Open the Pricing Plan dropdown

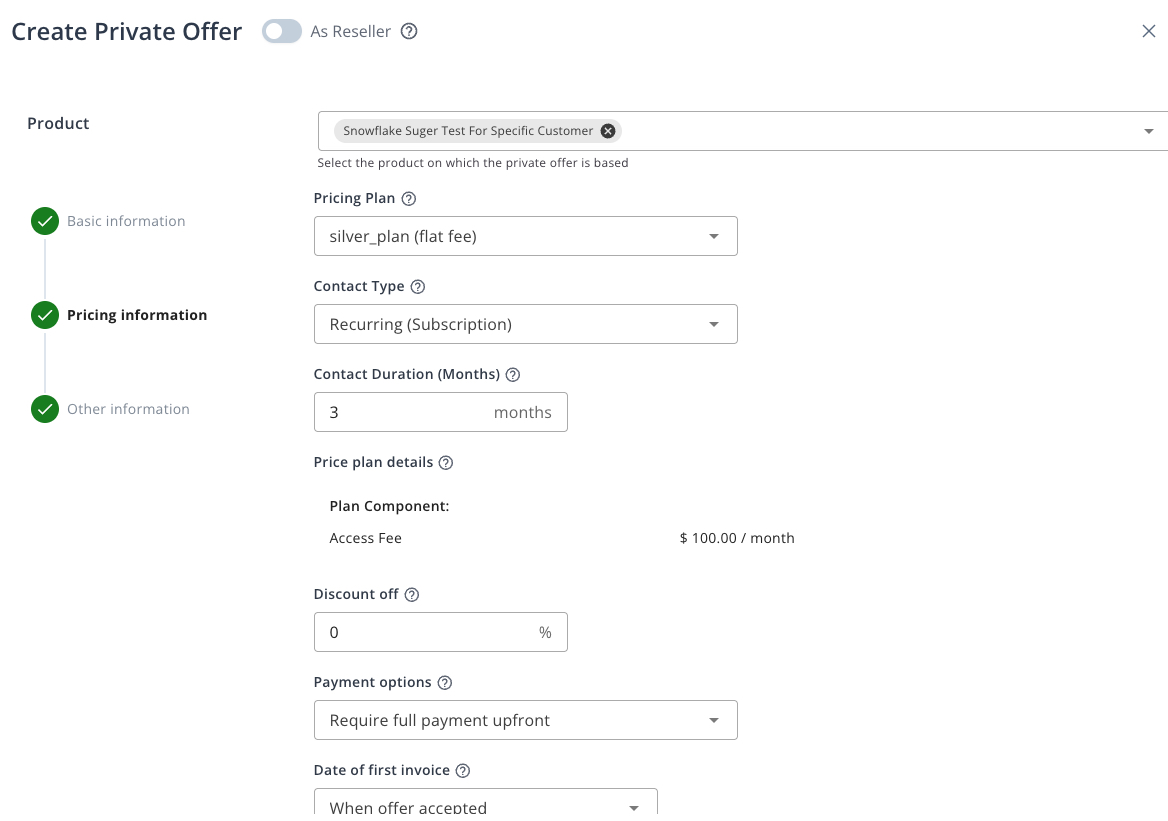tap(713, 236)
